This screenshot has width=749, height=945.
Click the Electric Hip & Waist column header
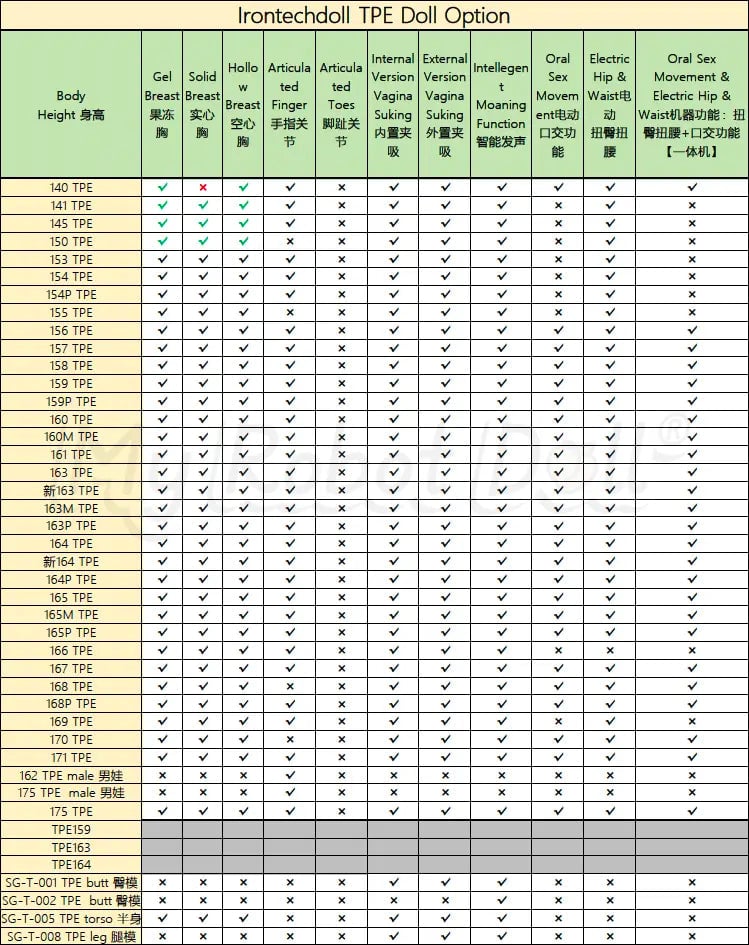coord(609,105)
